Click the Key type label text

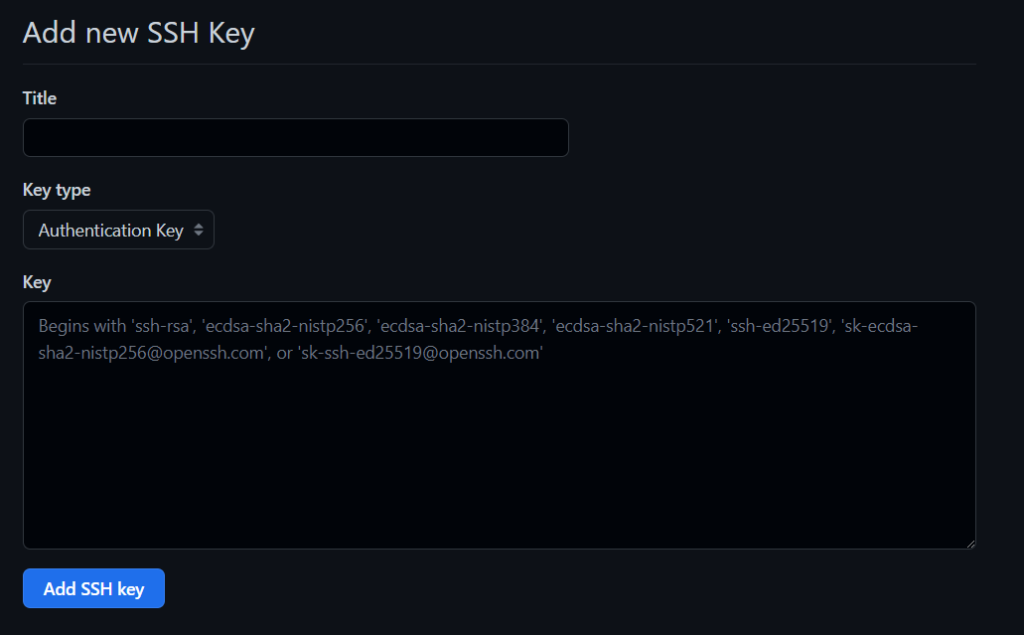57,190
